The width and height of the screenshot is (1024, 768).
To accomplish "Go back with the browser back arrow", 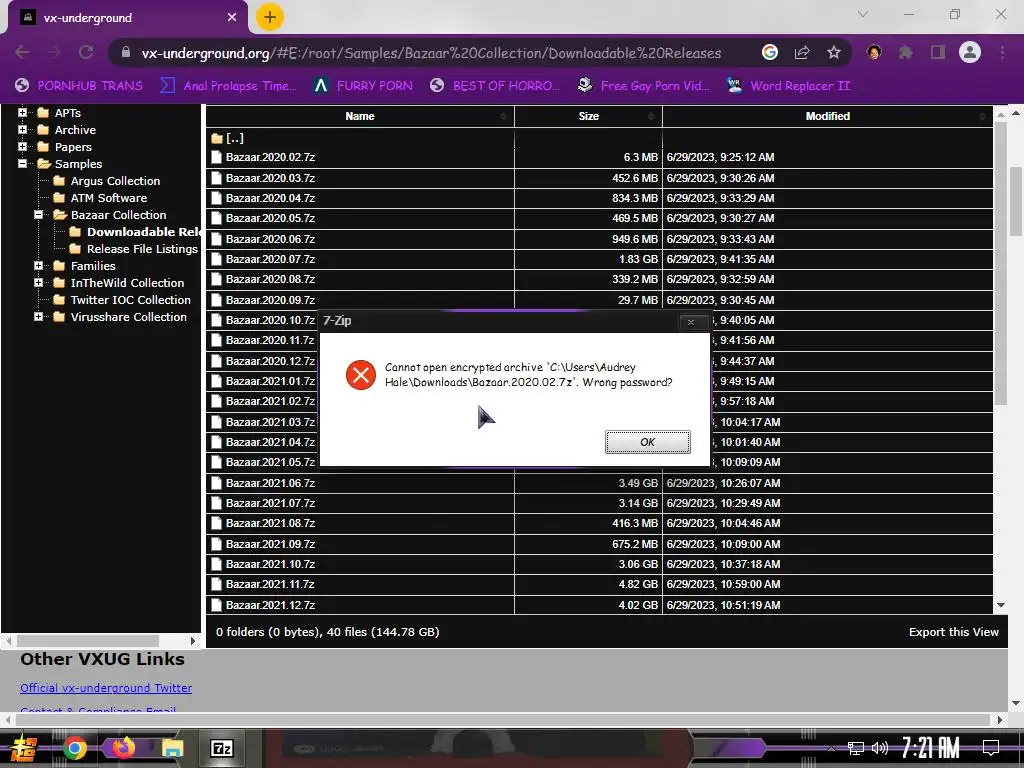I will (x=22, y=52).
